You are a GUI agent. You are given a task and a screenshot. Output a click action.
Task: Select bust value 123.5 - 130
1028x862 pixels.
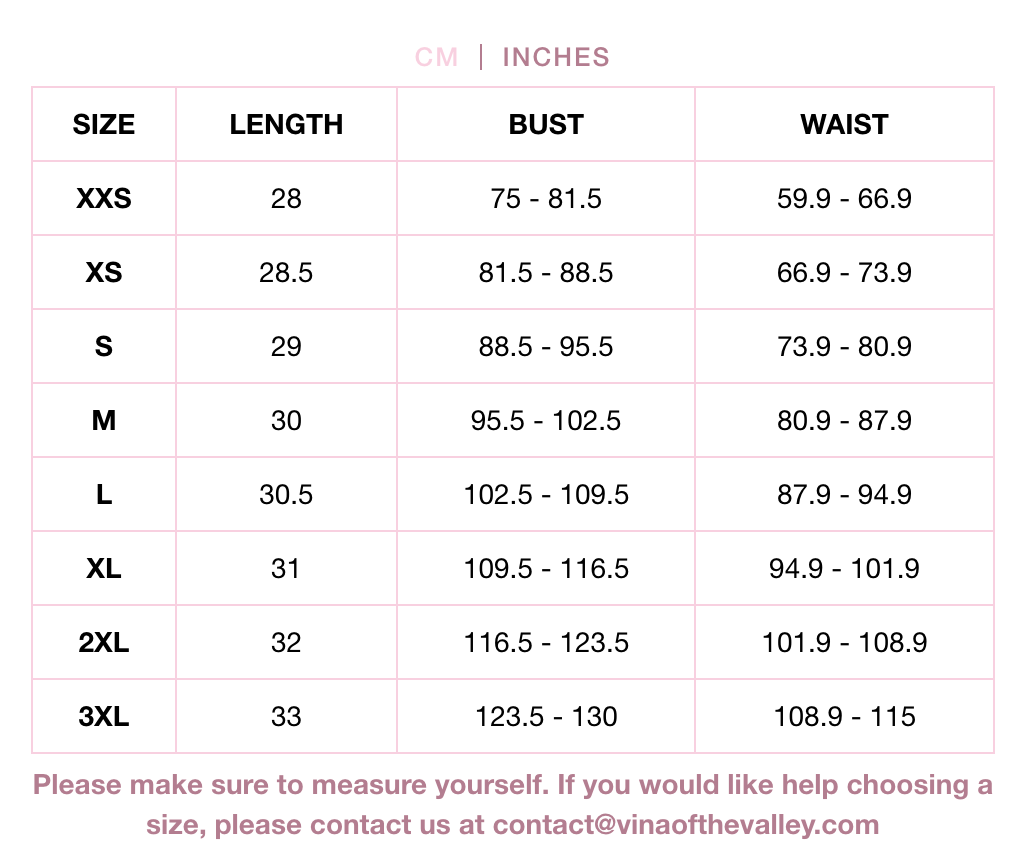pos(546,717)
